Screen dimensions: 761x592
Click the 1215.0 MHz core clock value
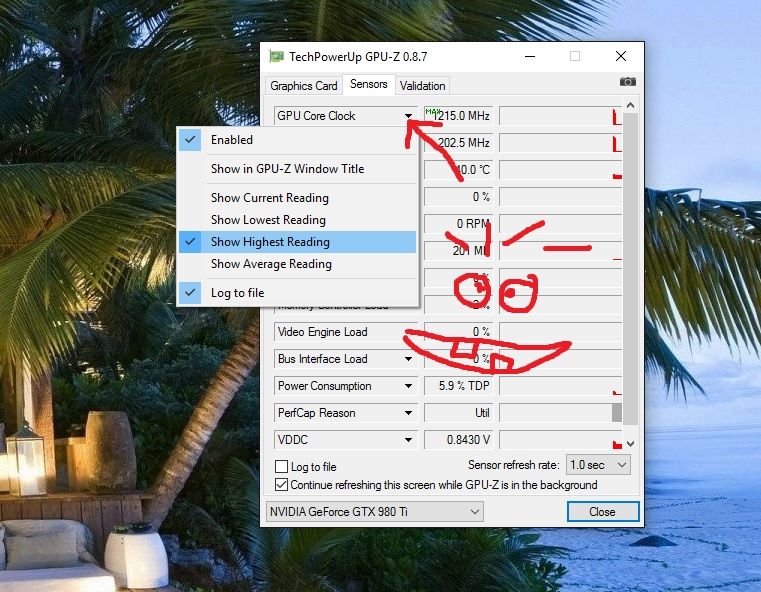[459, 116]
